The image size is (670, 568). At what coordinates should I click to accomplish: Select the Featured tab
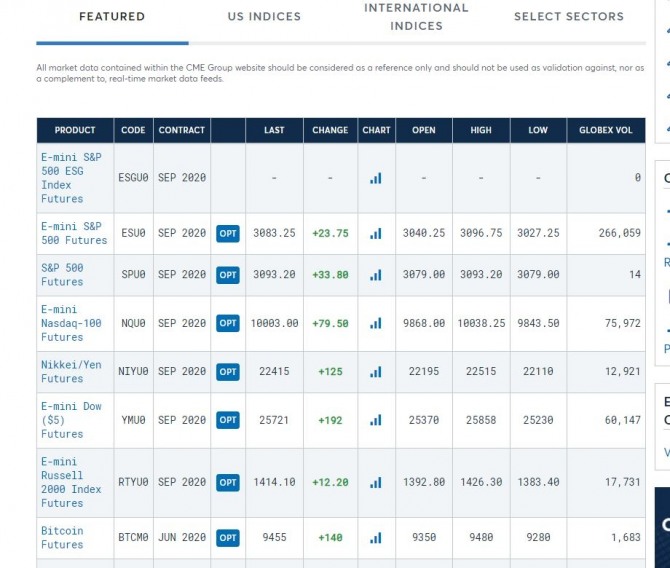pyautogui.click(x=112, y=17)
